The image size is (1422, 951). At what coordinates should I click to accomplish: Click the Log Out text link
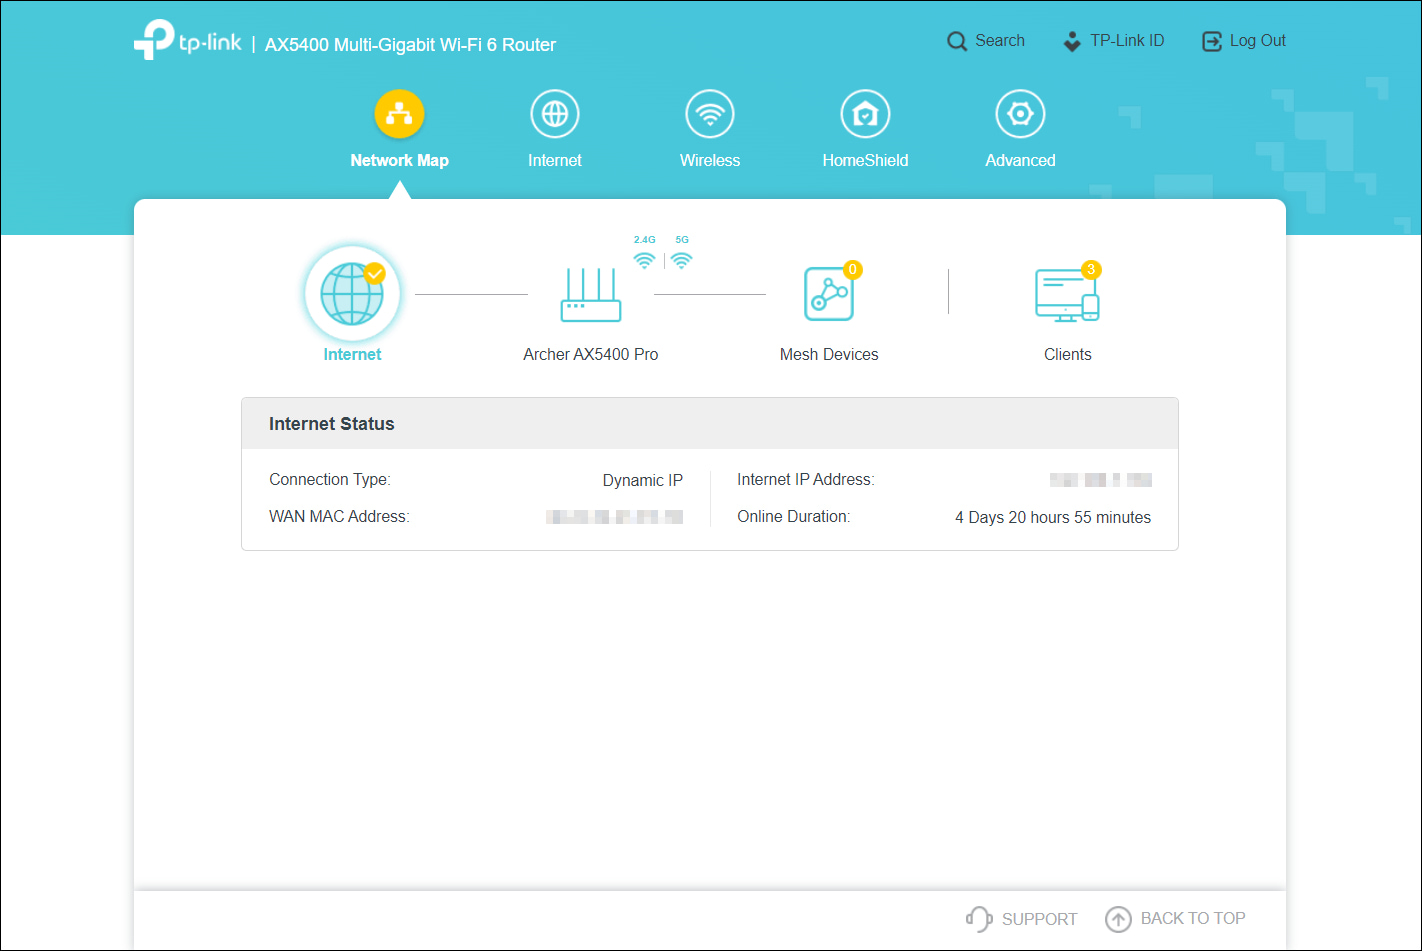(1258, 41)
